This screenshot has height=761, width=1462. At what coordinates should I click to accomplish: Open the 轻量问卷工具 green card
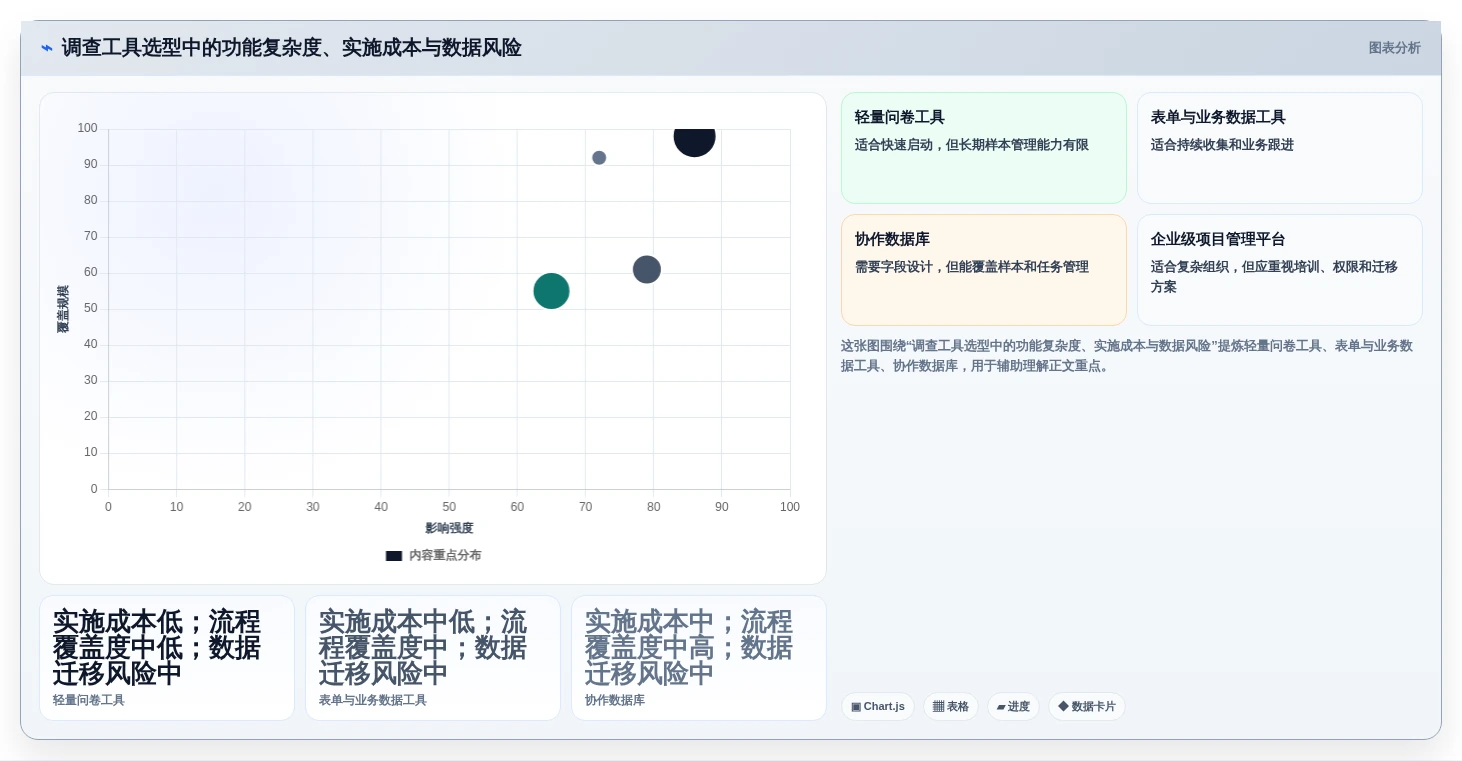(984, 148)
